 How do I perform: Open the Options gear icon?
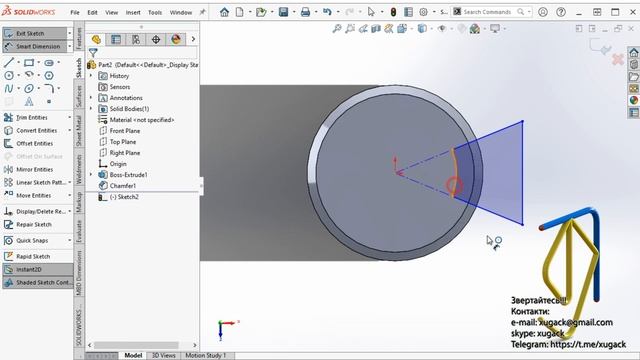(424, 12)
